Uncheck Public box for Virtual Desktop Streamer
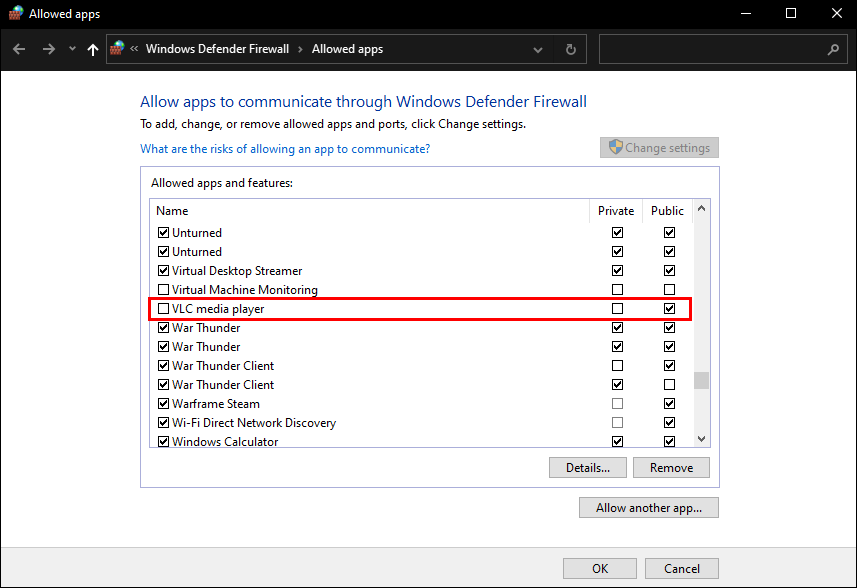857x588 pixels. (x=669, y=271)
